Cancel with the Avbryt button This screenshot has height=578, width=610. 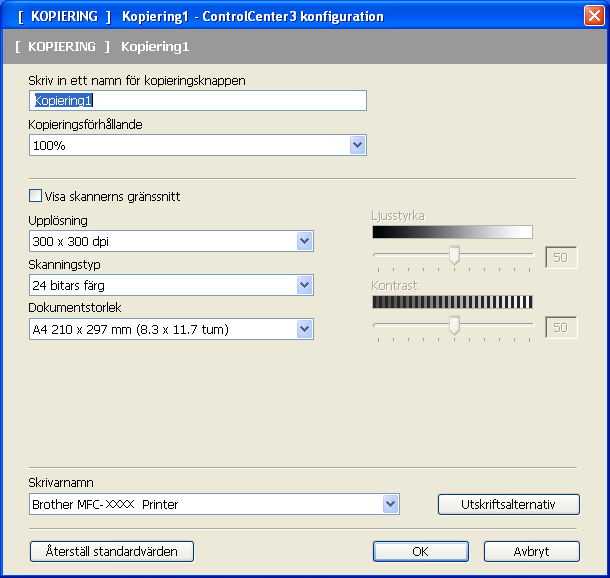click(x=531, y=552)
